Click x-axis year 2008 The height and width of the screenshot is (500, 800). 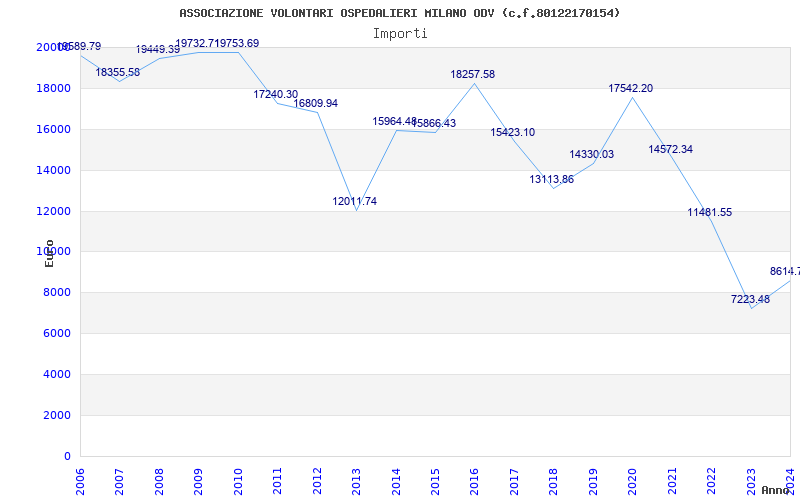(x=159, y=481)
